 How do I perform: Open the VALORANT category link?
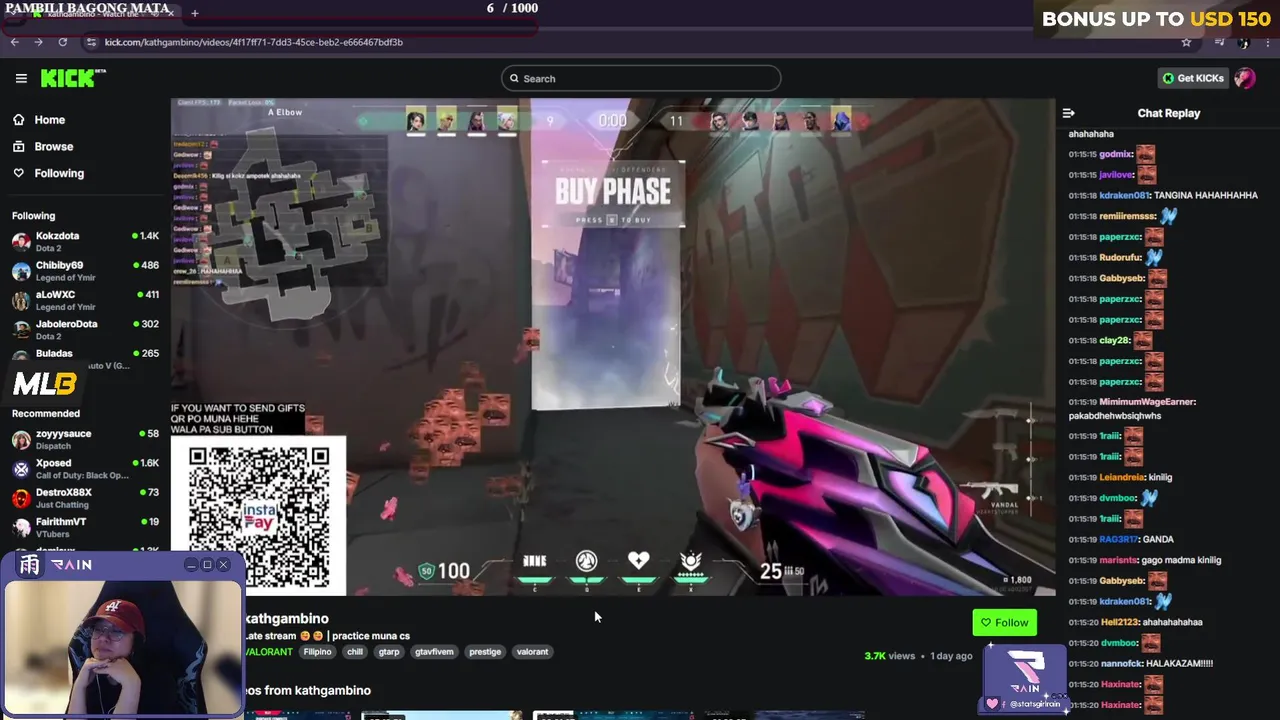269,652
